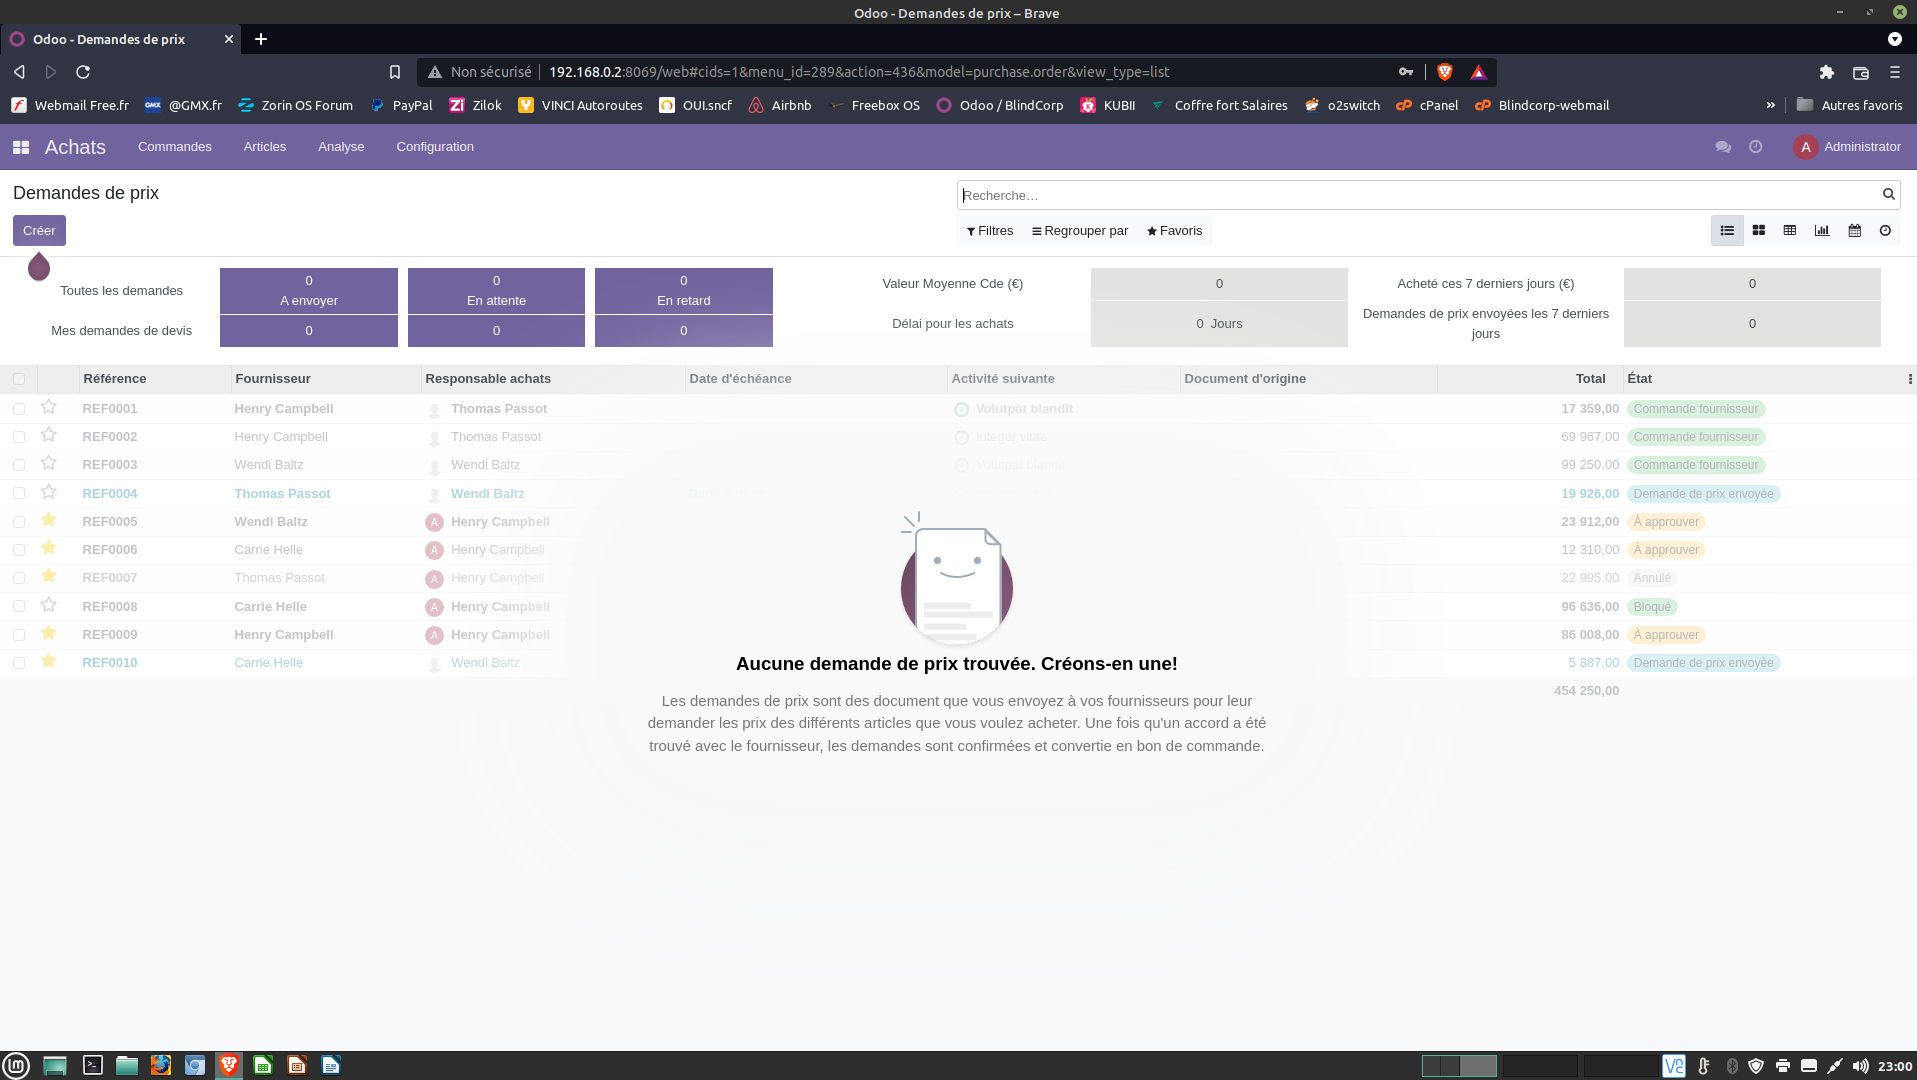Switch to kanban view
The width and height of the screenshot is (1917, 1080).
coord(1758,231)
